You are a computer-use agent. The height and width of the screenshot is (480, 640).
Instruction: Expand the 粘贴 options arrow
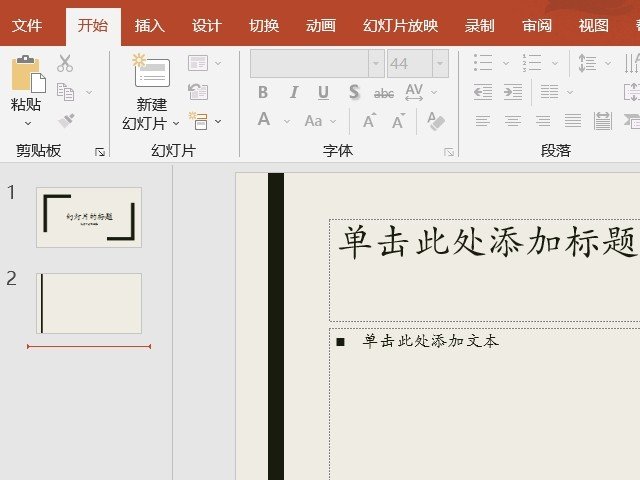click(28, 123)
